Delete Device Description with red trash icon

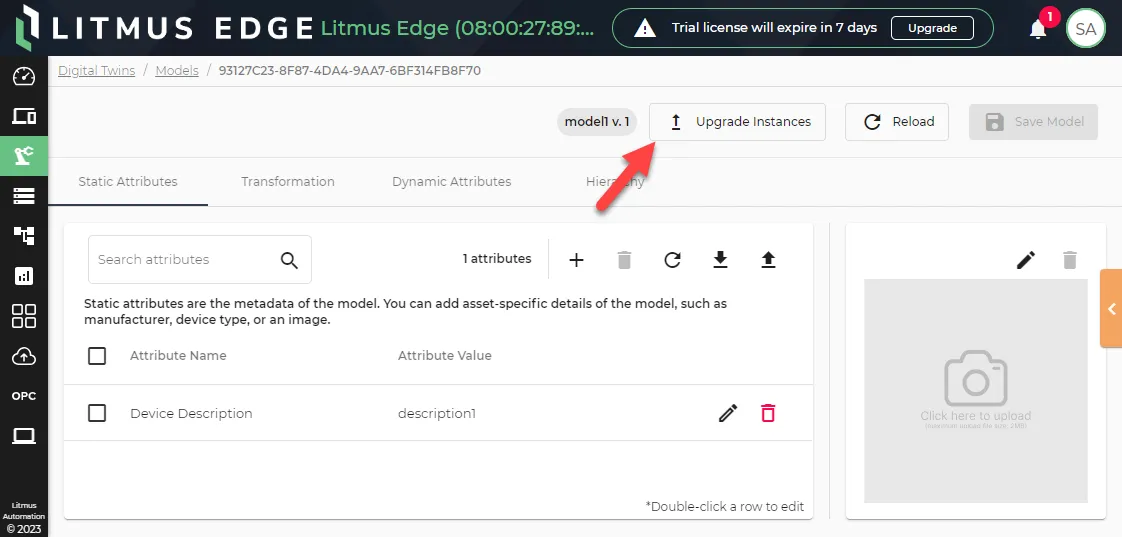click(x=768, y=413)
